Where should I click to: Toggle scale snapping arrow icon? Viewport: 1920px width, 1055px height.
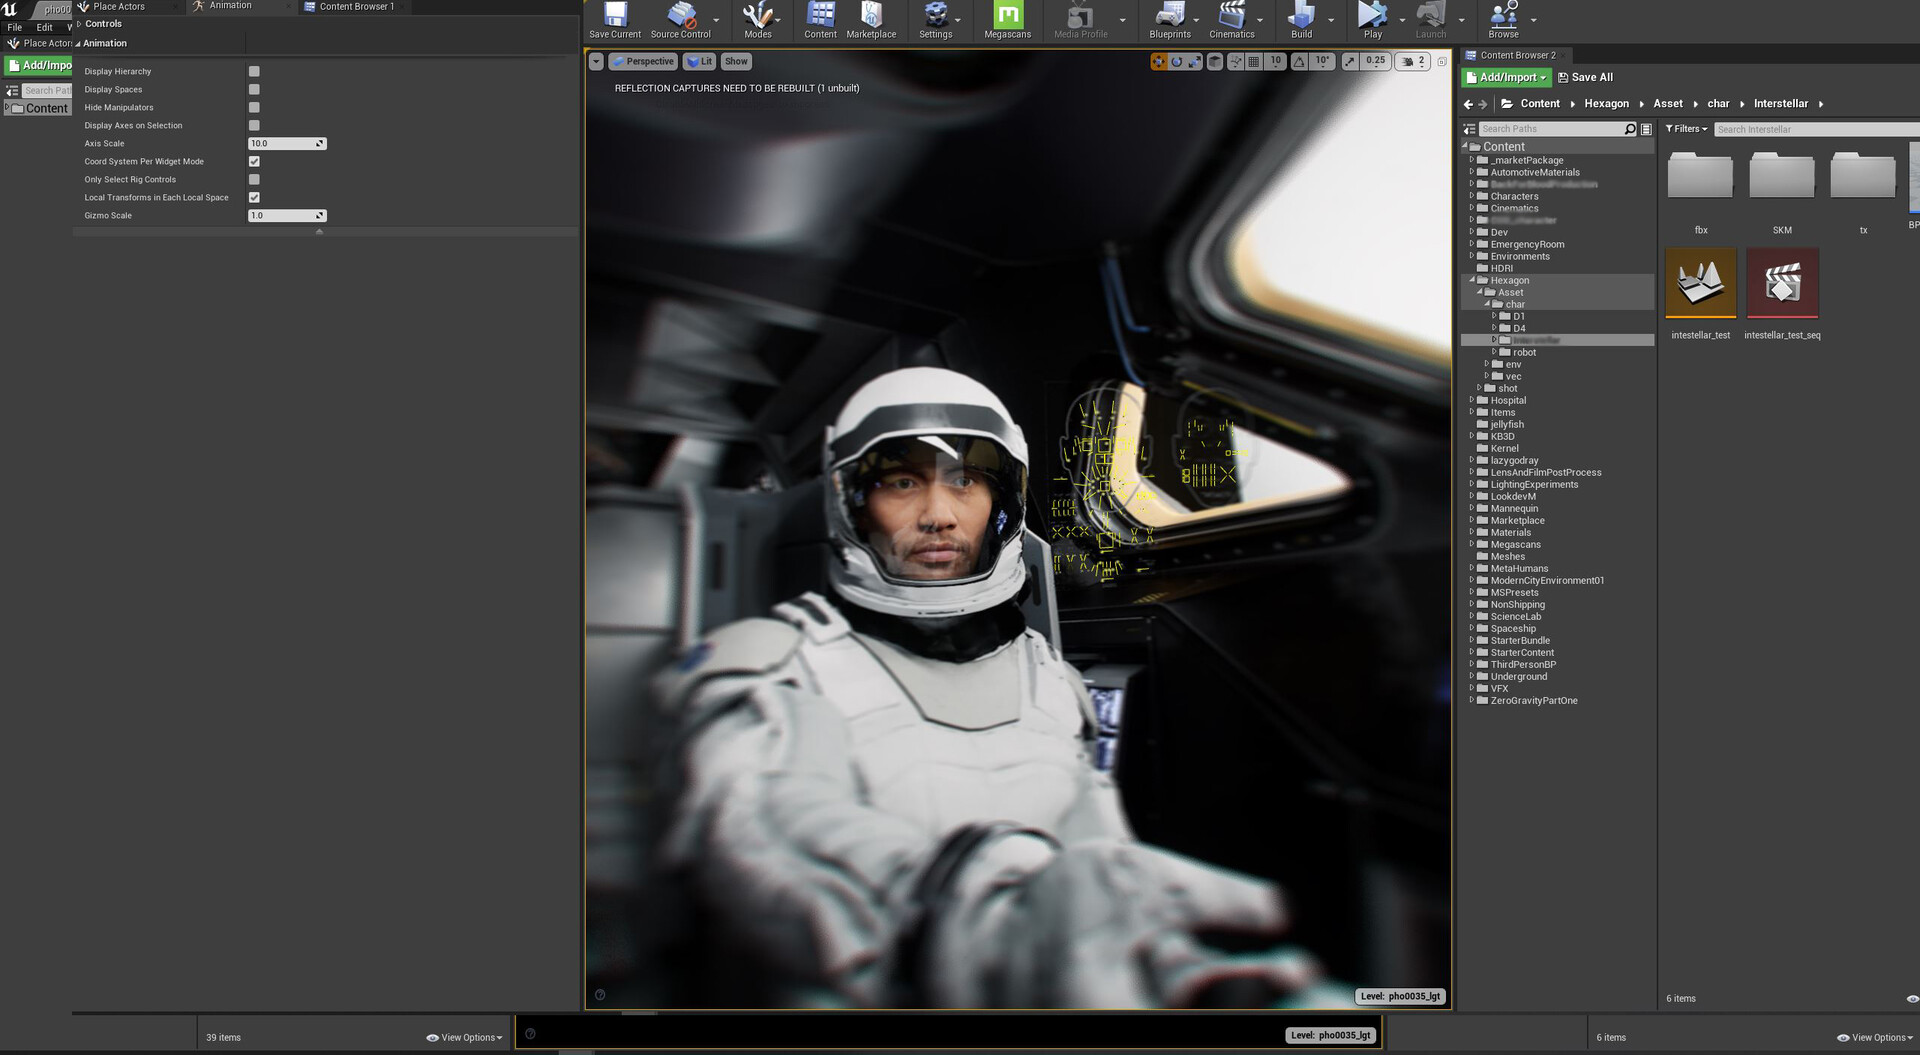point(1350,62)
